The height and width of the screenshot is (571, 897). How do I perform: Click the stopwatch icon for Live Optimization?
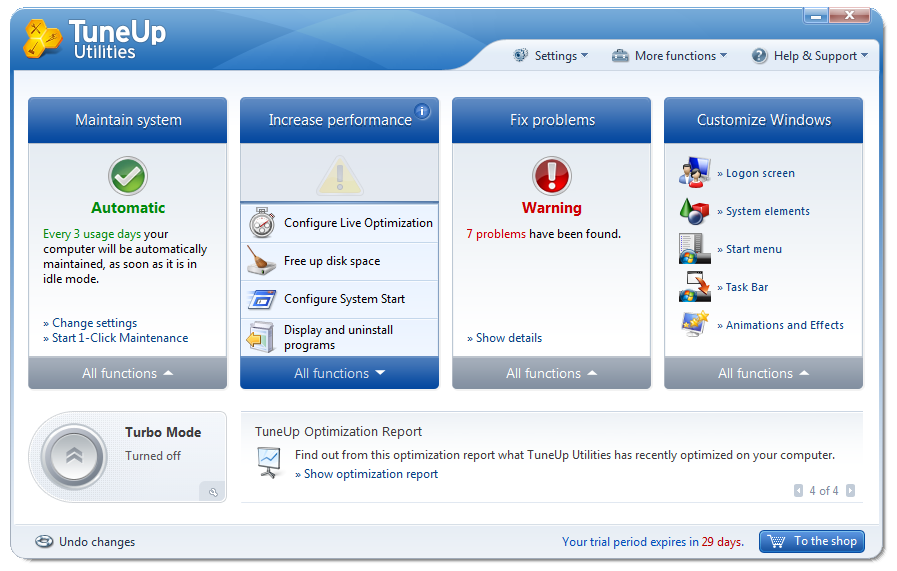point(262,223)
